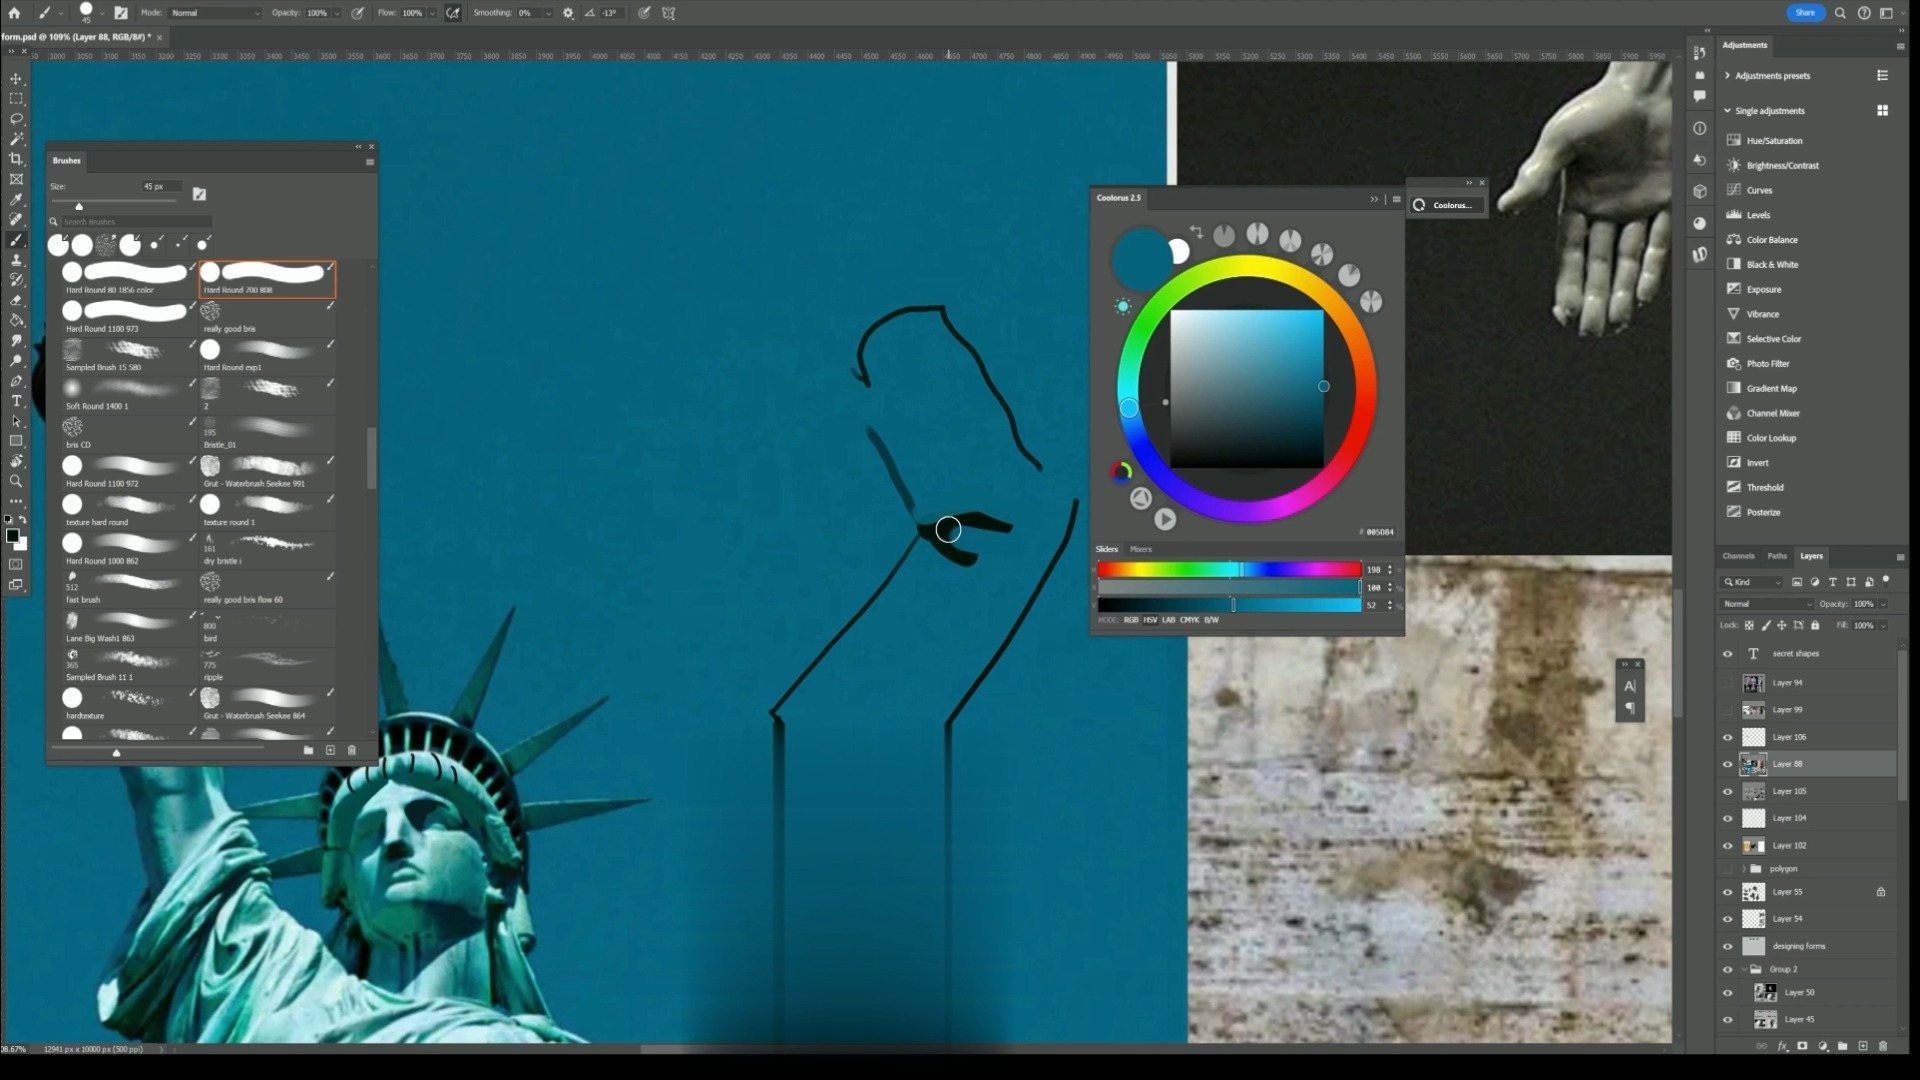Open the layer blend mode Normal dropdown
The image size is (1920, 1080).
coord(1767,604)
